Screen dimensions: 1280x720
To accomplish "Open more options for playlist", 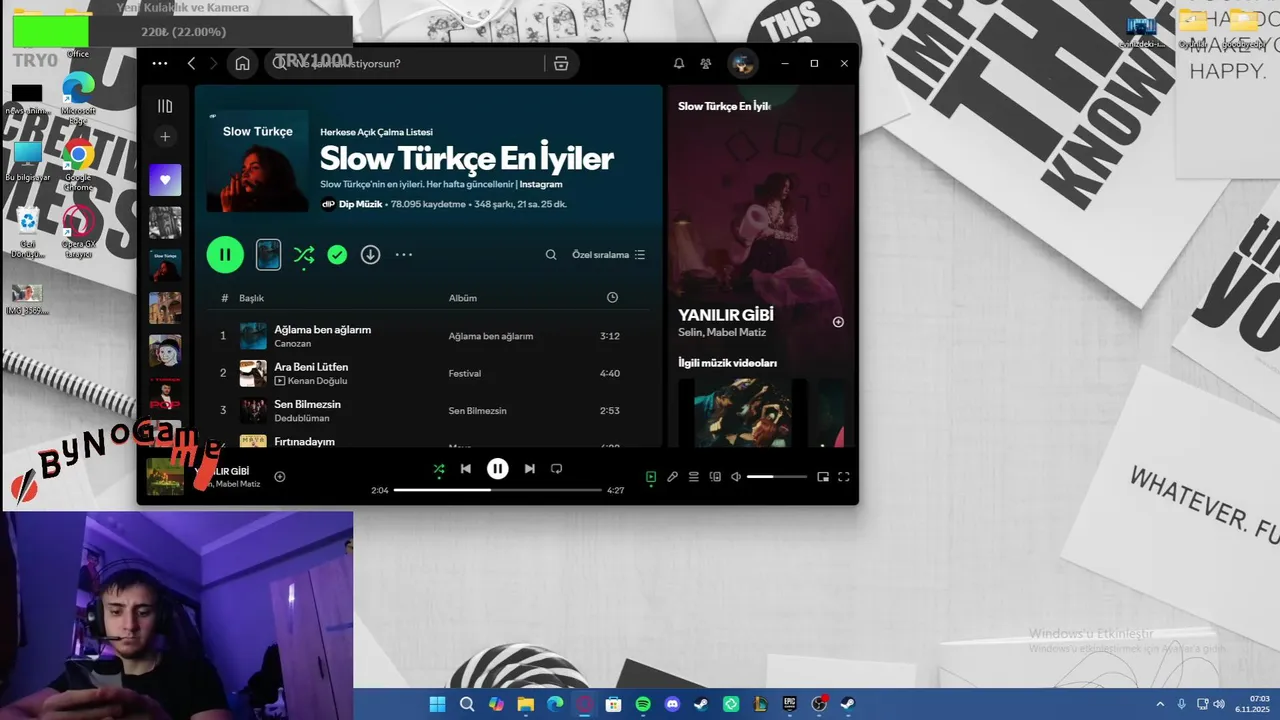I will pyautogui.click(x=404, y=255).
